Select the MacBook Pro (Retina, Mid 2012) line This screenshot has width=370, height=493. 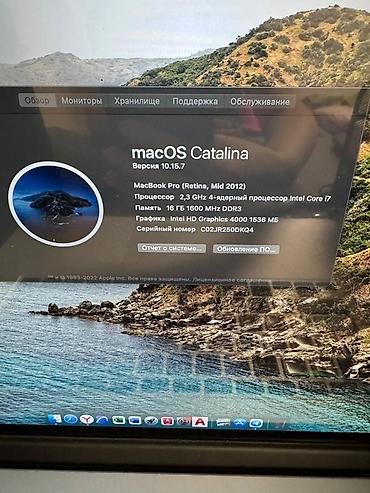point(190,186)
